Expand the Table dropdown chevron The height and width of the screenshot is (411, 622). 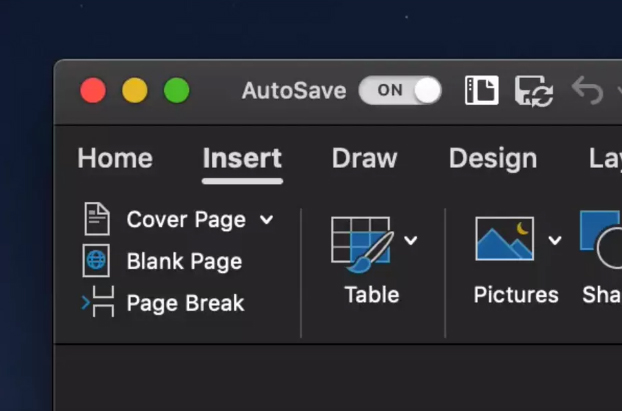click(x=410, y=240)
